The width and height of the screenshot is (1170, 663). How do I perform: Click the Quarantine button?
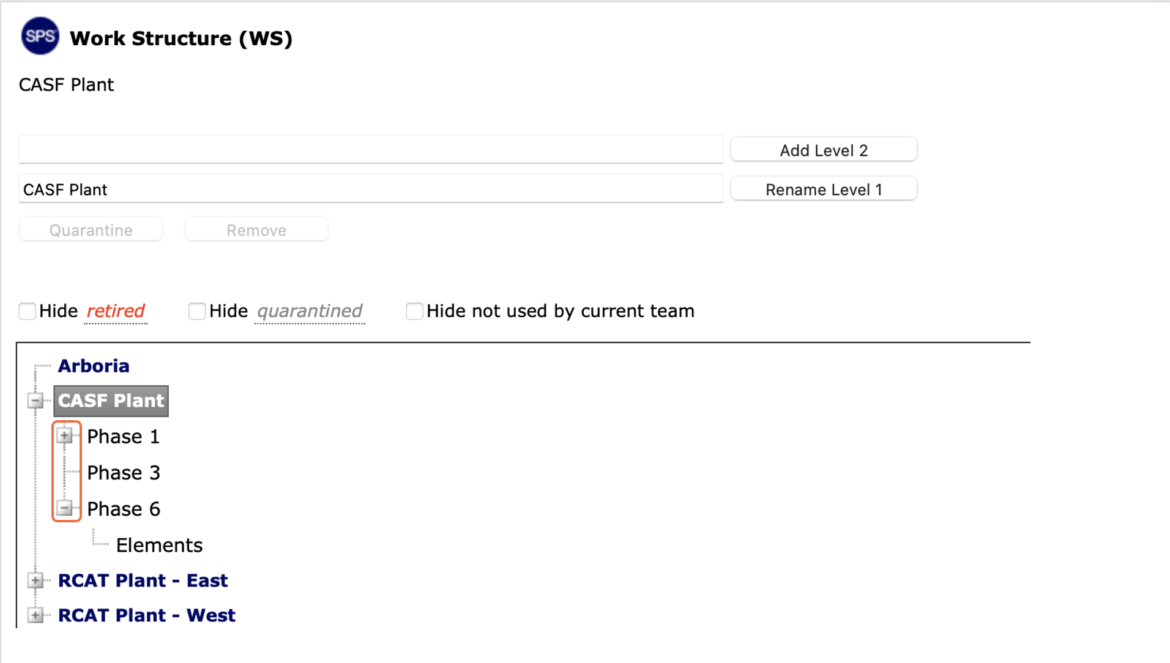(91, 230)
